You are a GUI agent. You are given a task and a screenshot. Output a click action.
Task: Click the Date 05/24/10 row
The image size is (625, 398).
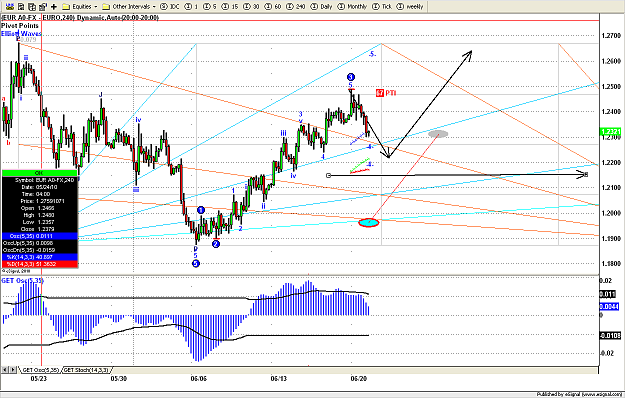coord(39,187)
